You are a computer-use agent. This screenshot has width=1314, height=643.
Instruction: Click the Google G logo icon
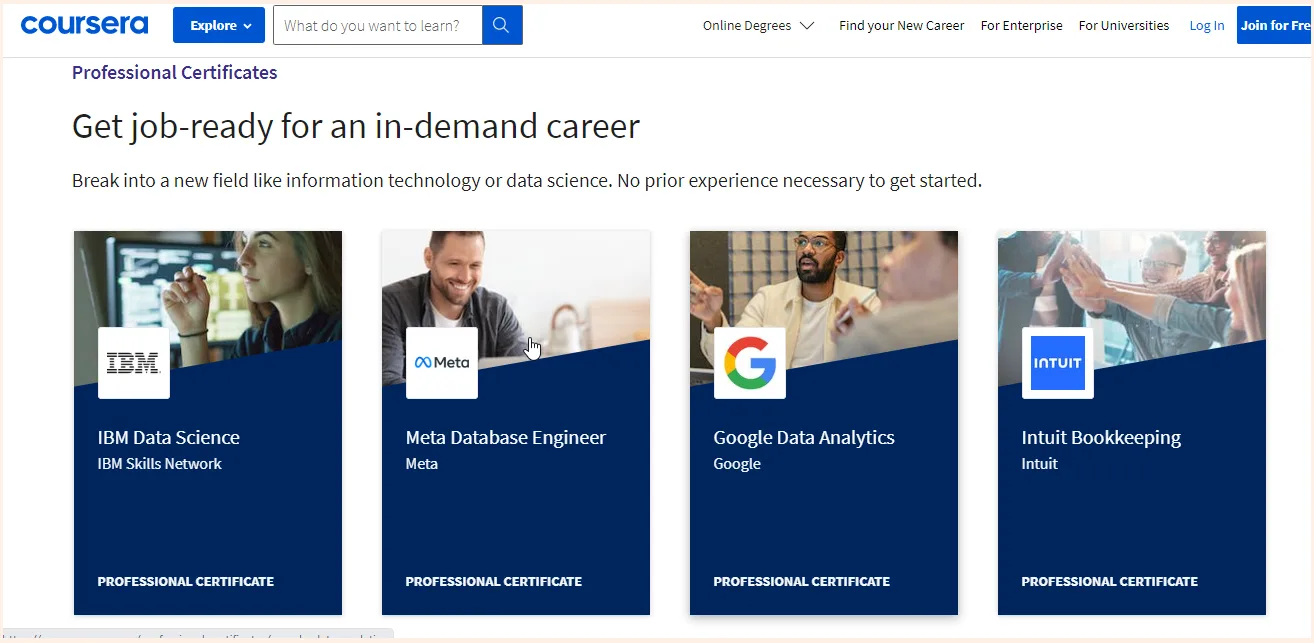750,363
